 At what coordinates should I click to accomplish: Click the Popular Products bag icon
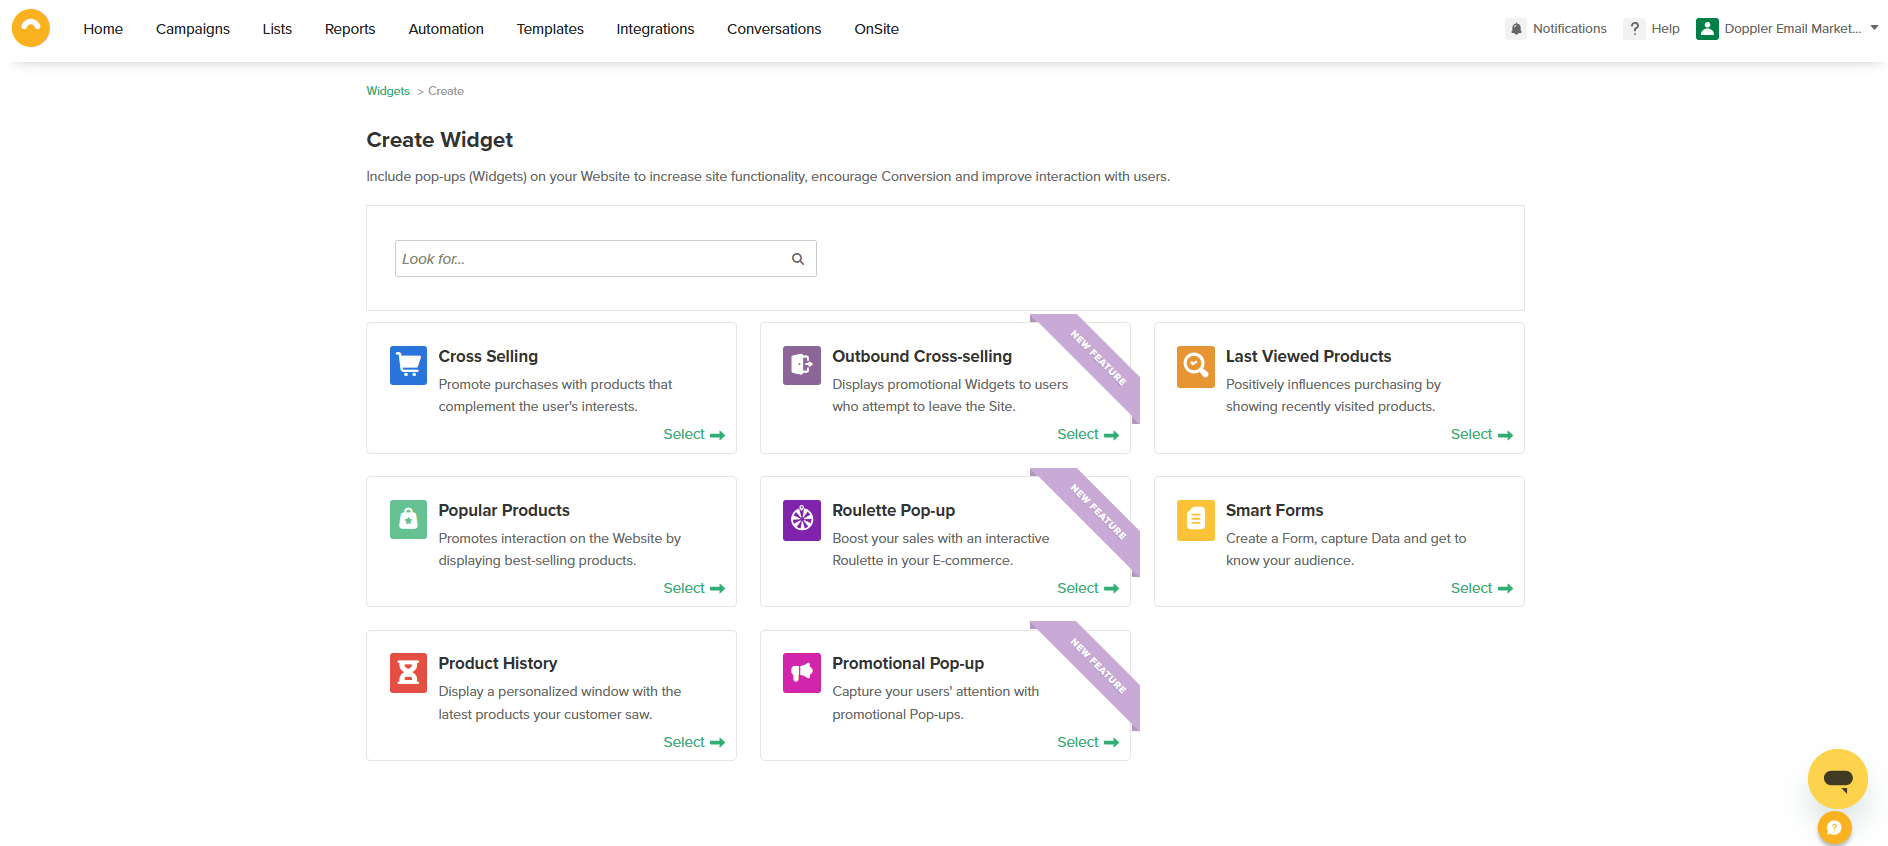[408, 519]
